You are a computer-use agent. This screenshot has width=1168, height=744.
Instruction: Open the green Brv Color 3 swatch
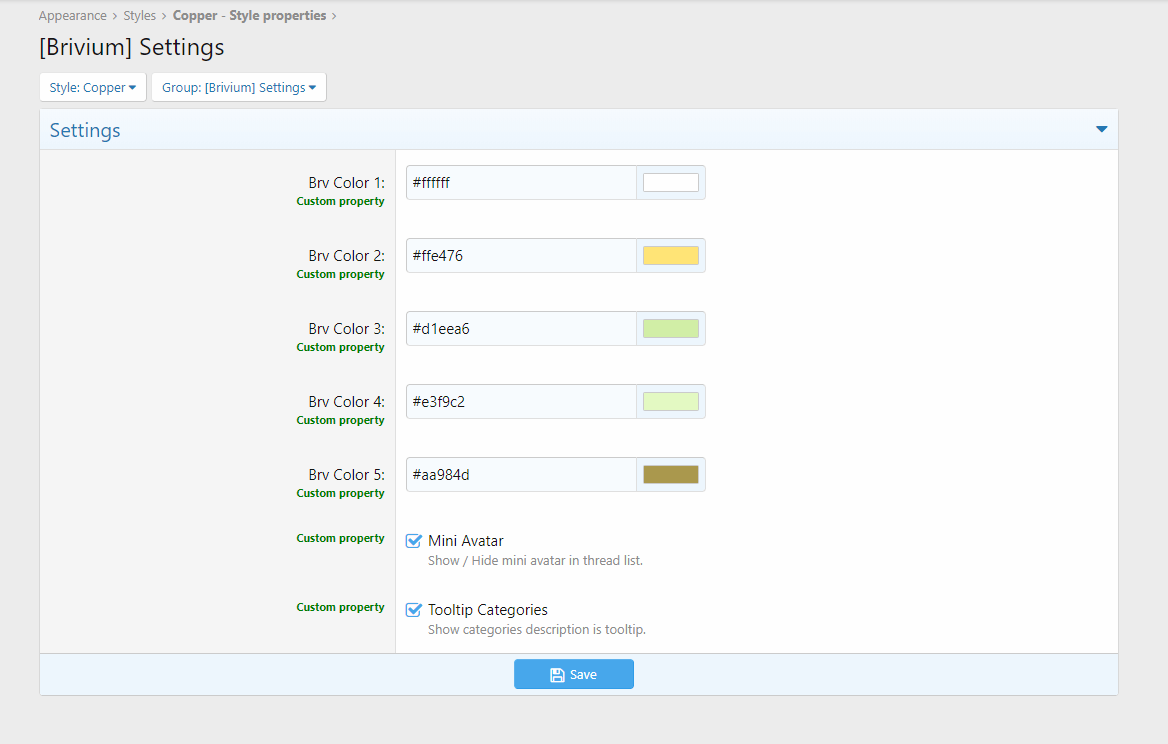tap(671, 328)
